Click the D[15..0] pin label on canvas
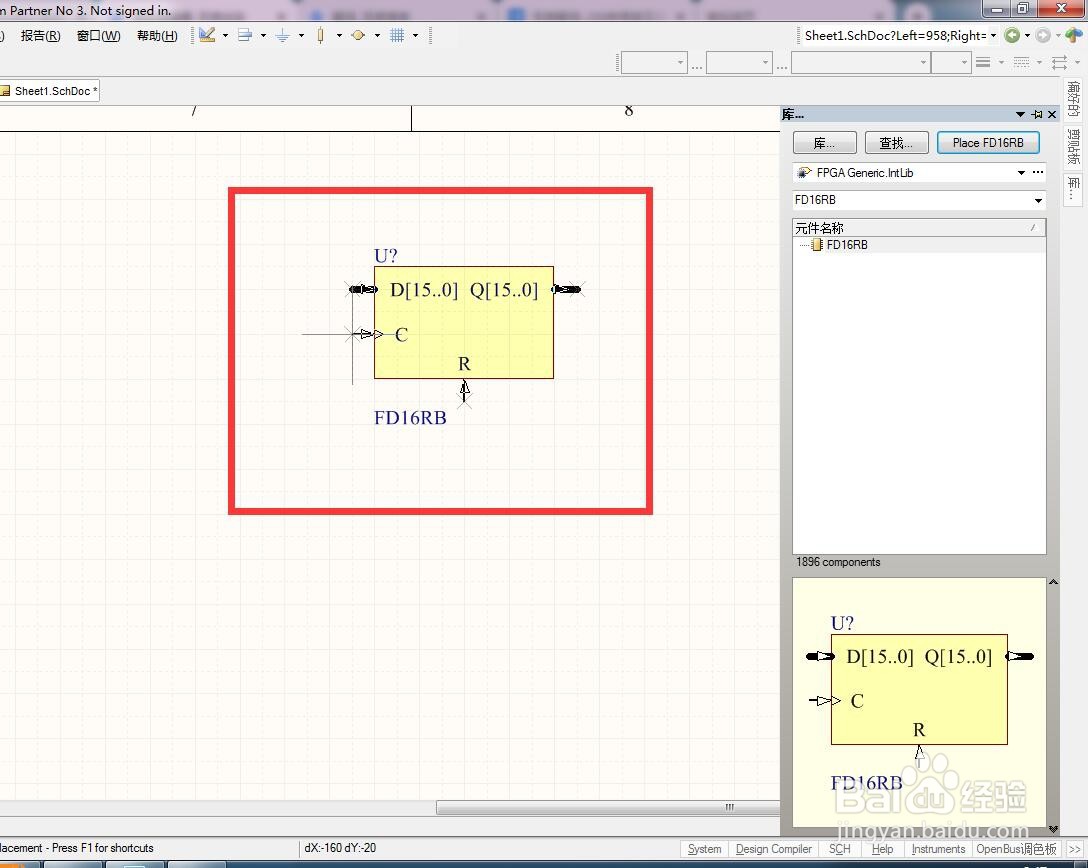Viewport: 1088px width, 868px height. [424, 290]
